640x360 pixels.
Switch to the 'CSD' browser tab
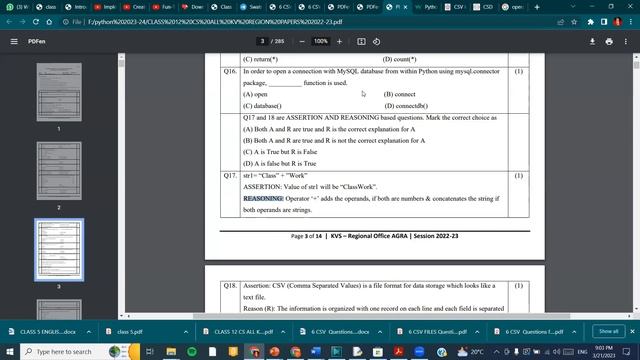coord(484,7)
